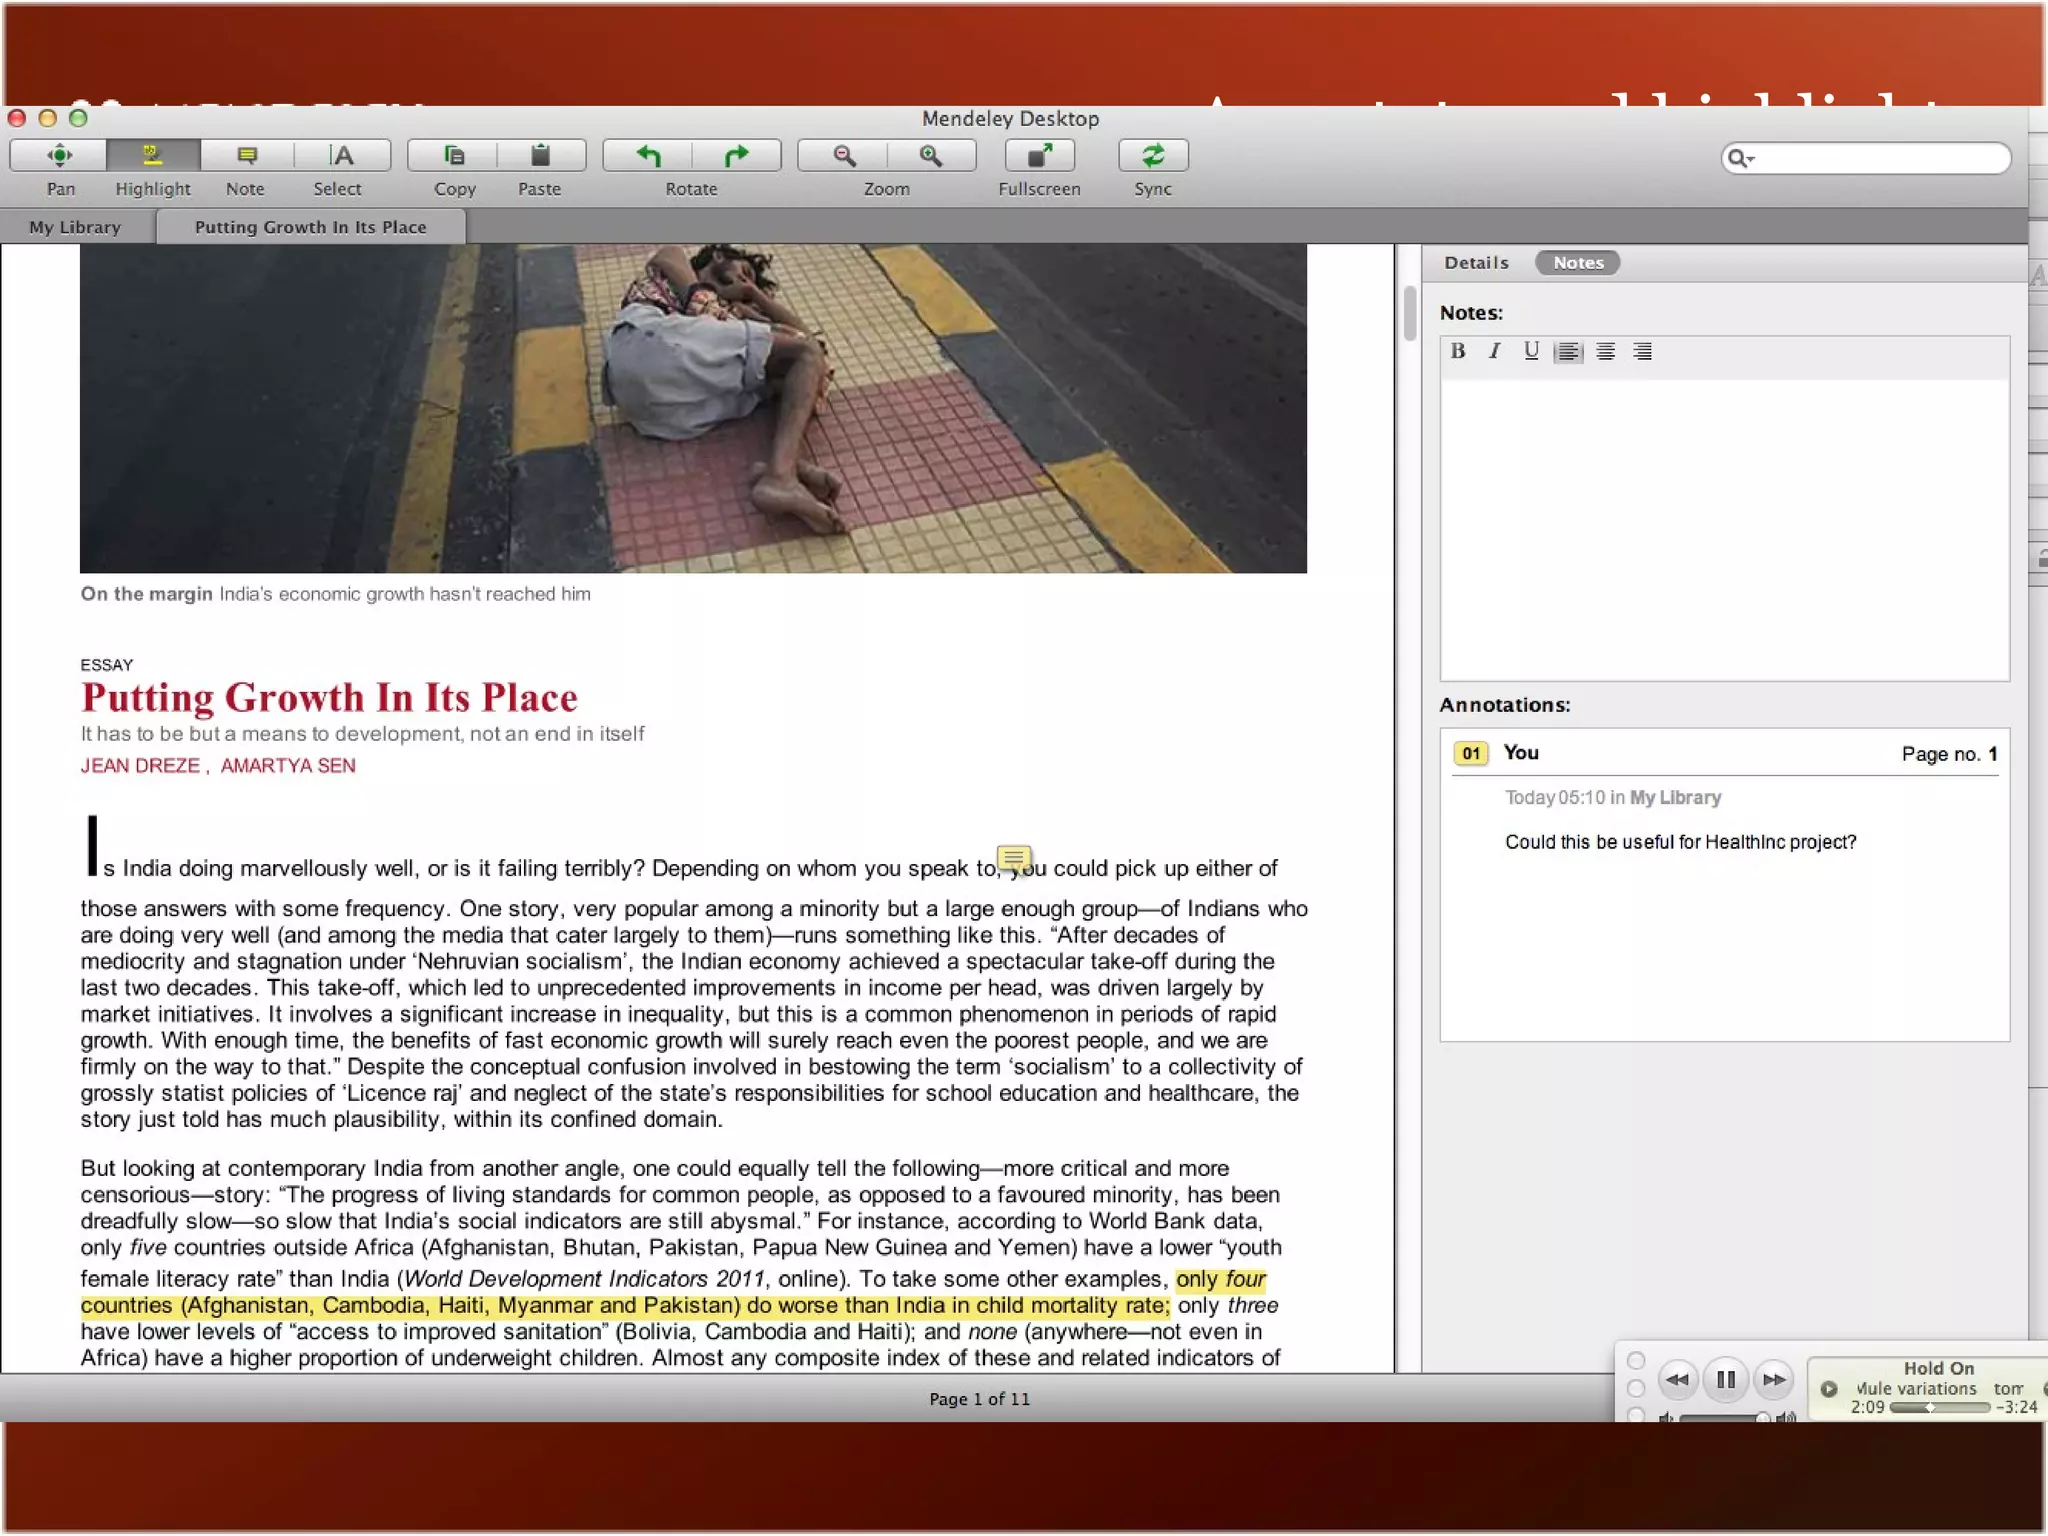This screenshot has width=2048, height=1536.
Task: Click the yellow highlighted child mortality text
Action: pos(624,1305)
